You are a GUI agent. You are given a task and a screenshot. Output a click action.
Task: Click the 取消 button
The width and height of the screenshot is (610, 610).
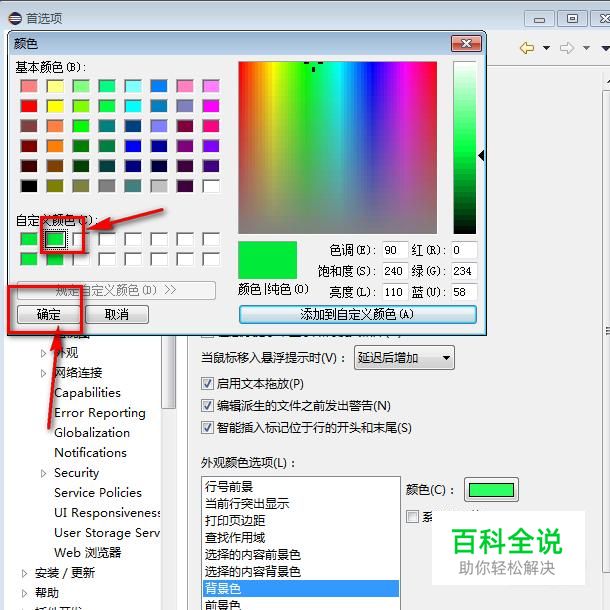[x=117, y=314]
